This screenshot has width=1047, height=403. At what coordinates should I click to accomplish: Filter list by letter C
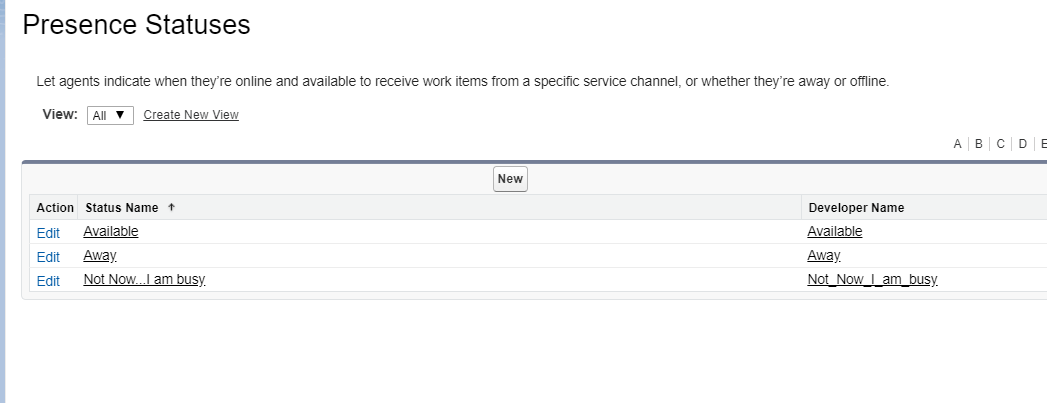click(1000, 144)
